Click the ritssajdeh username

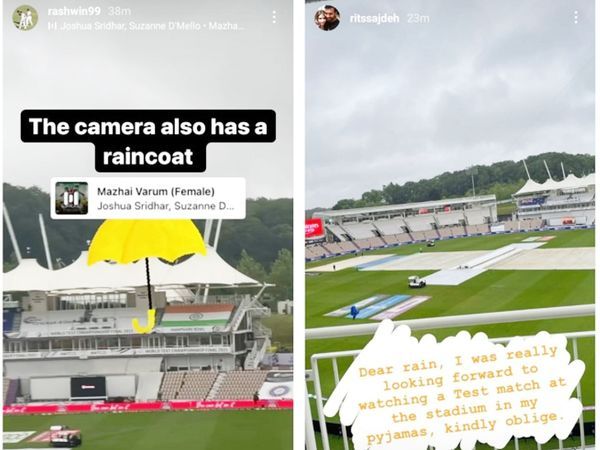[374, 18]
